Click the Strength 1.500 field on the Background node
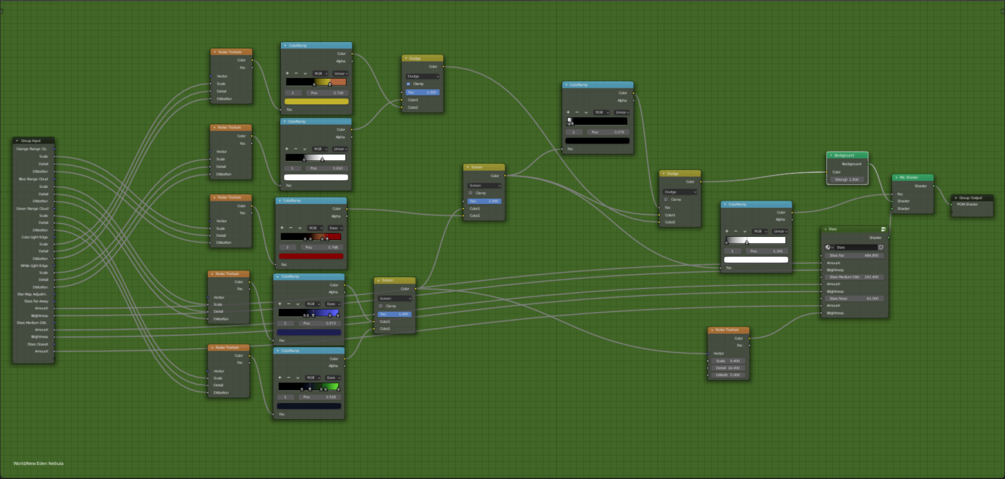 click(x=847, y=180)
